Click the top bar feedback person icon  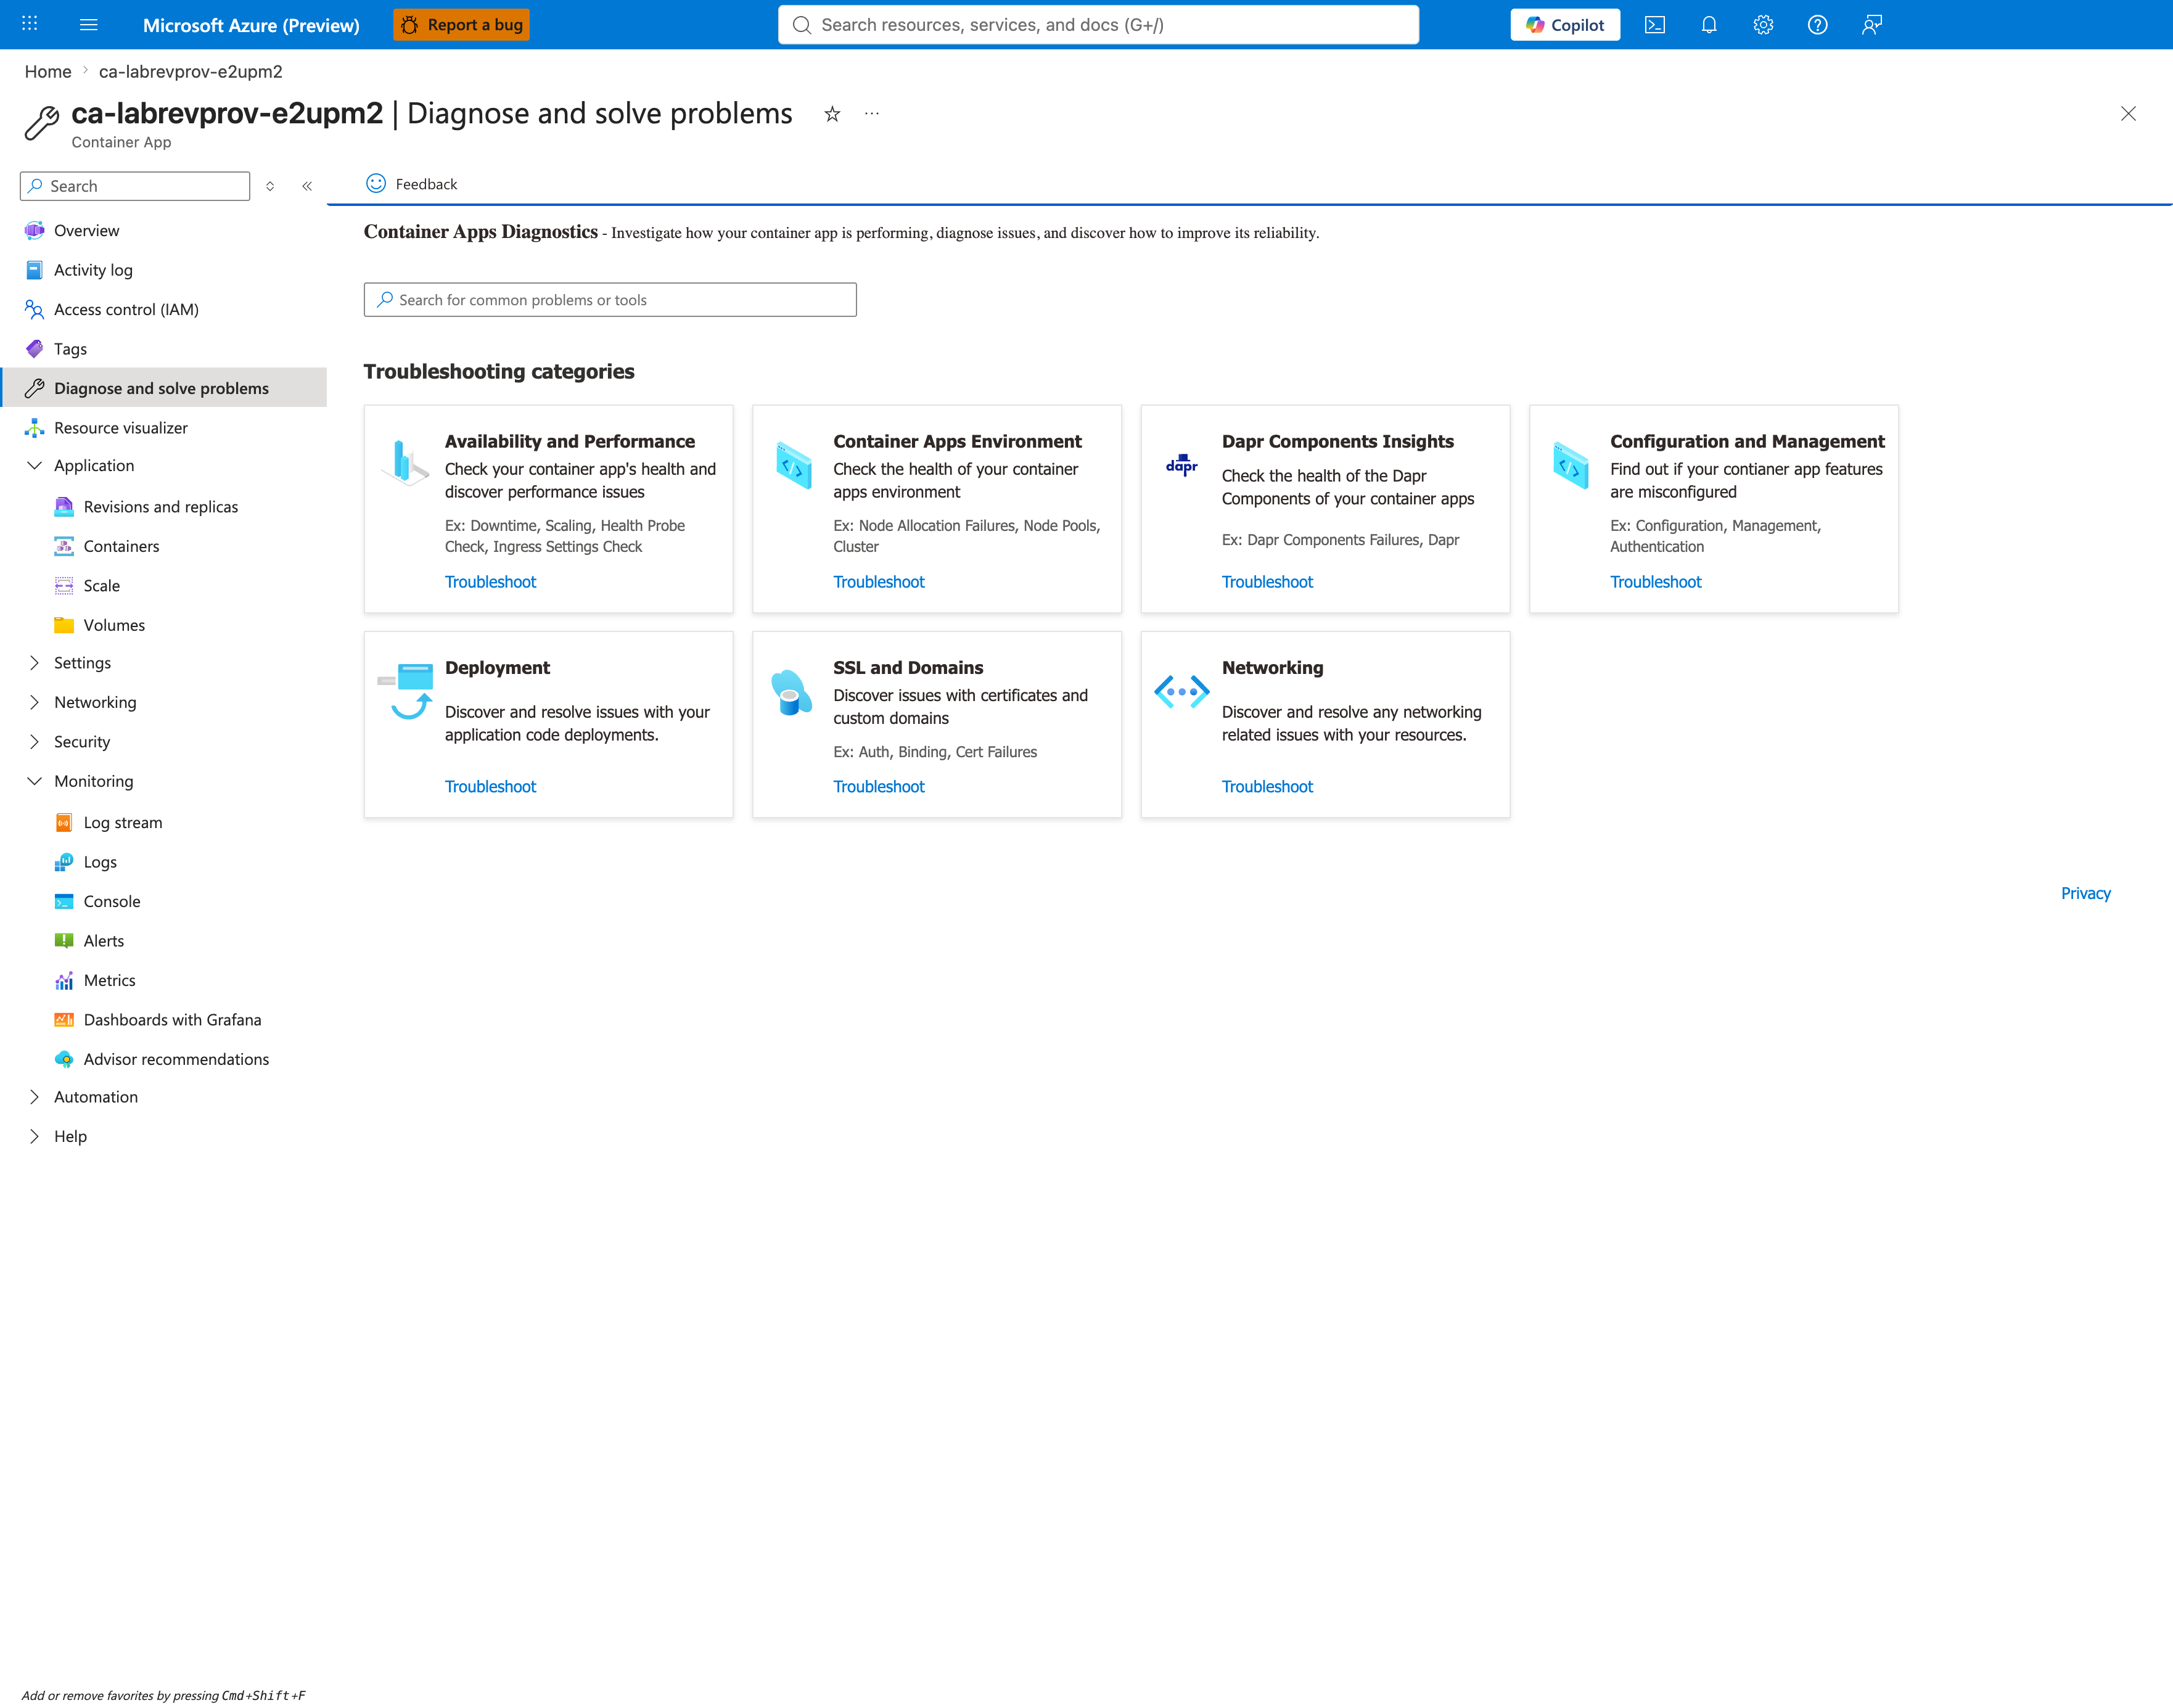pyautogui.click(x=1872, y=25)
